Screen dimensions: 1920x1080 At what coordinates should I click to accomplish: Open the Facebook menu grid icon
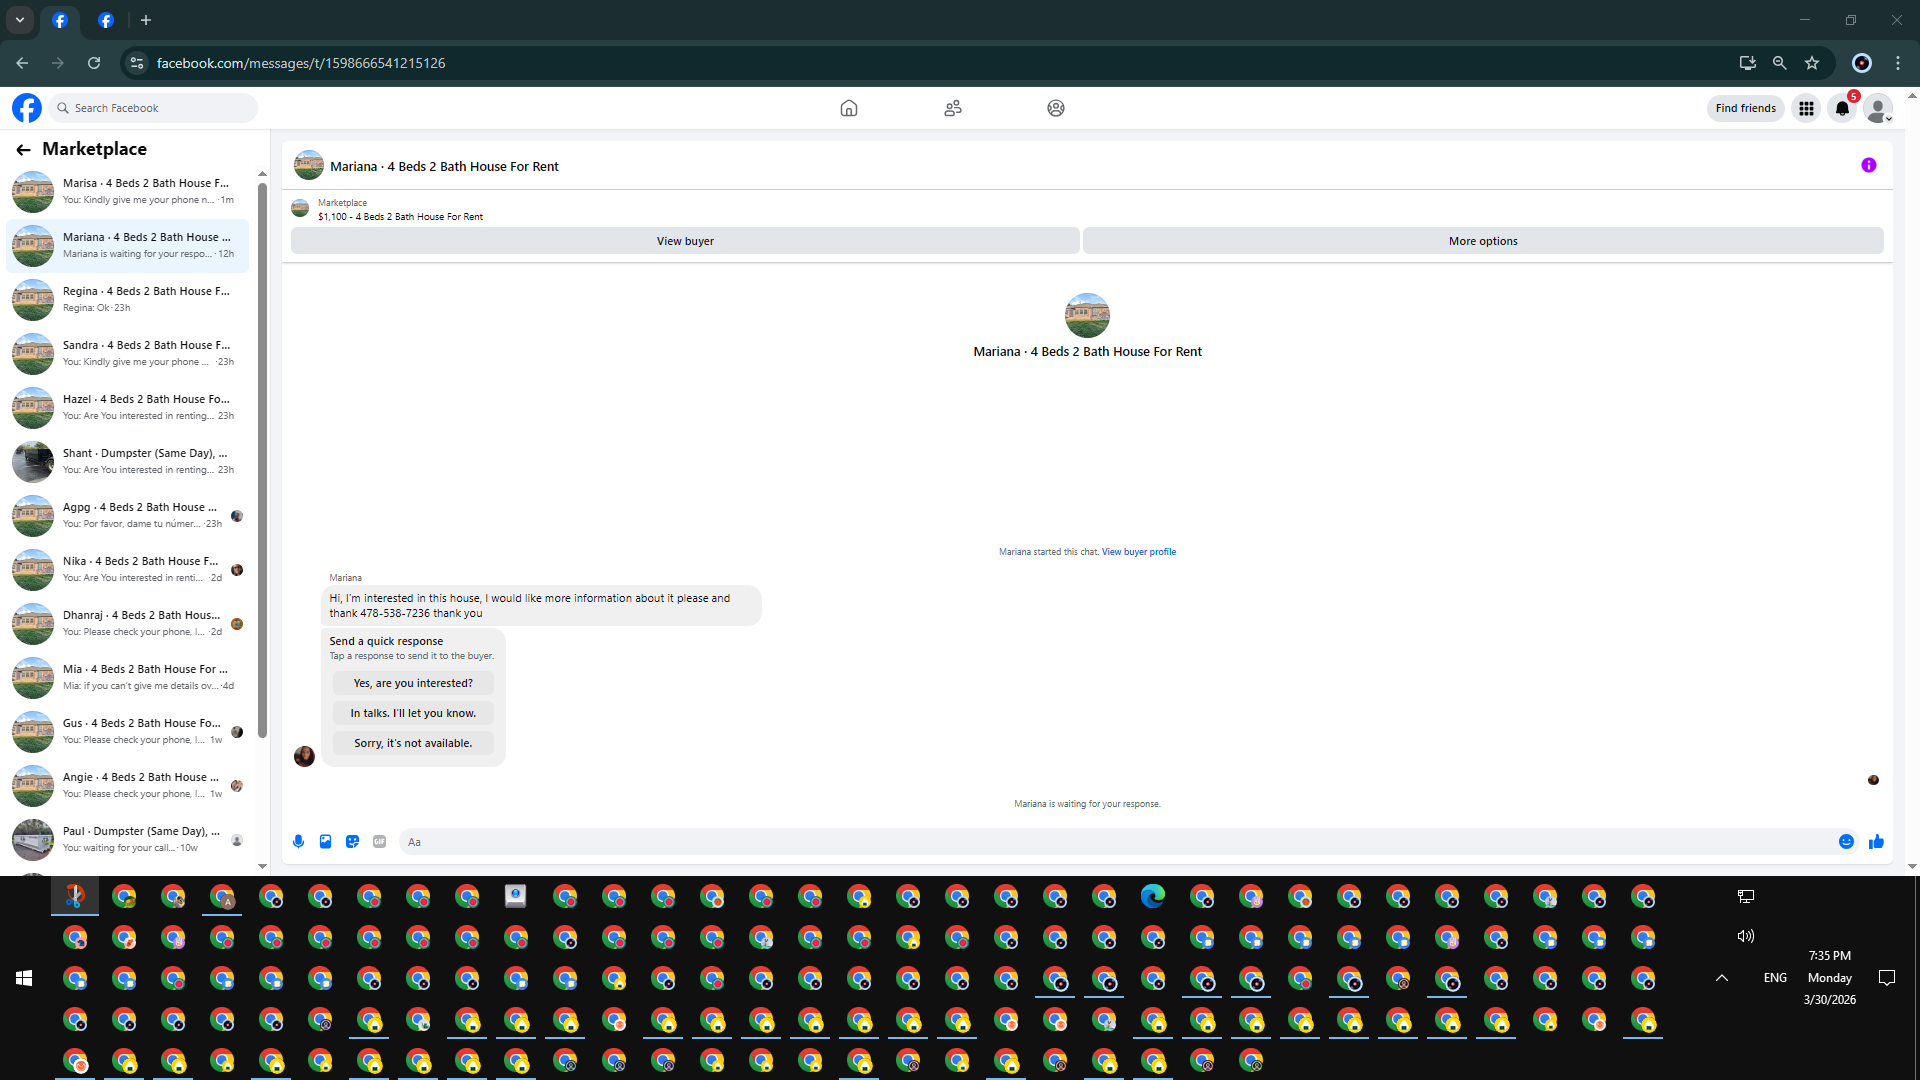point(1806,108)
